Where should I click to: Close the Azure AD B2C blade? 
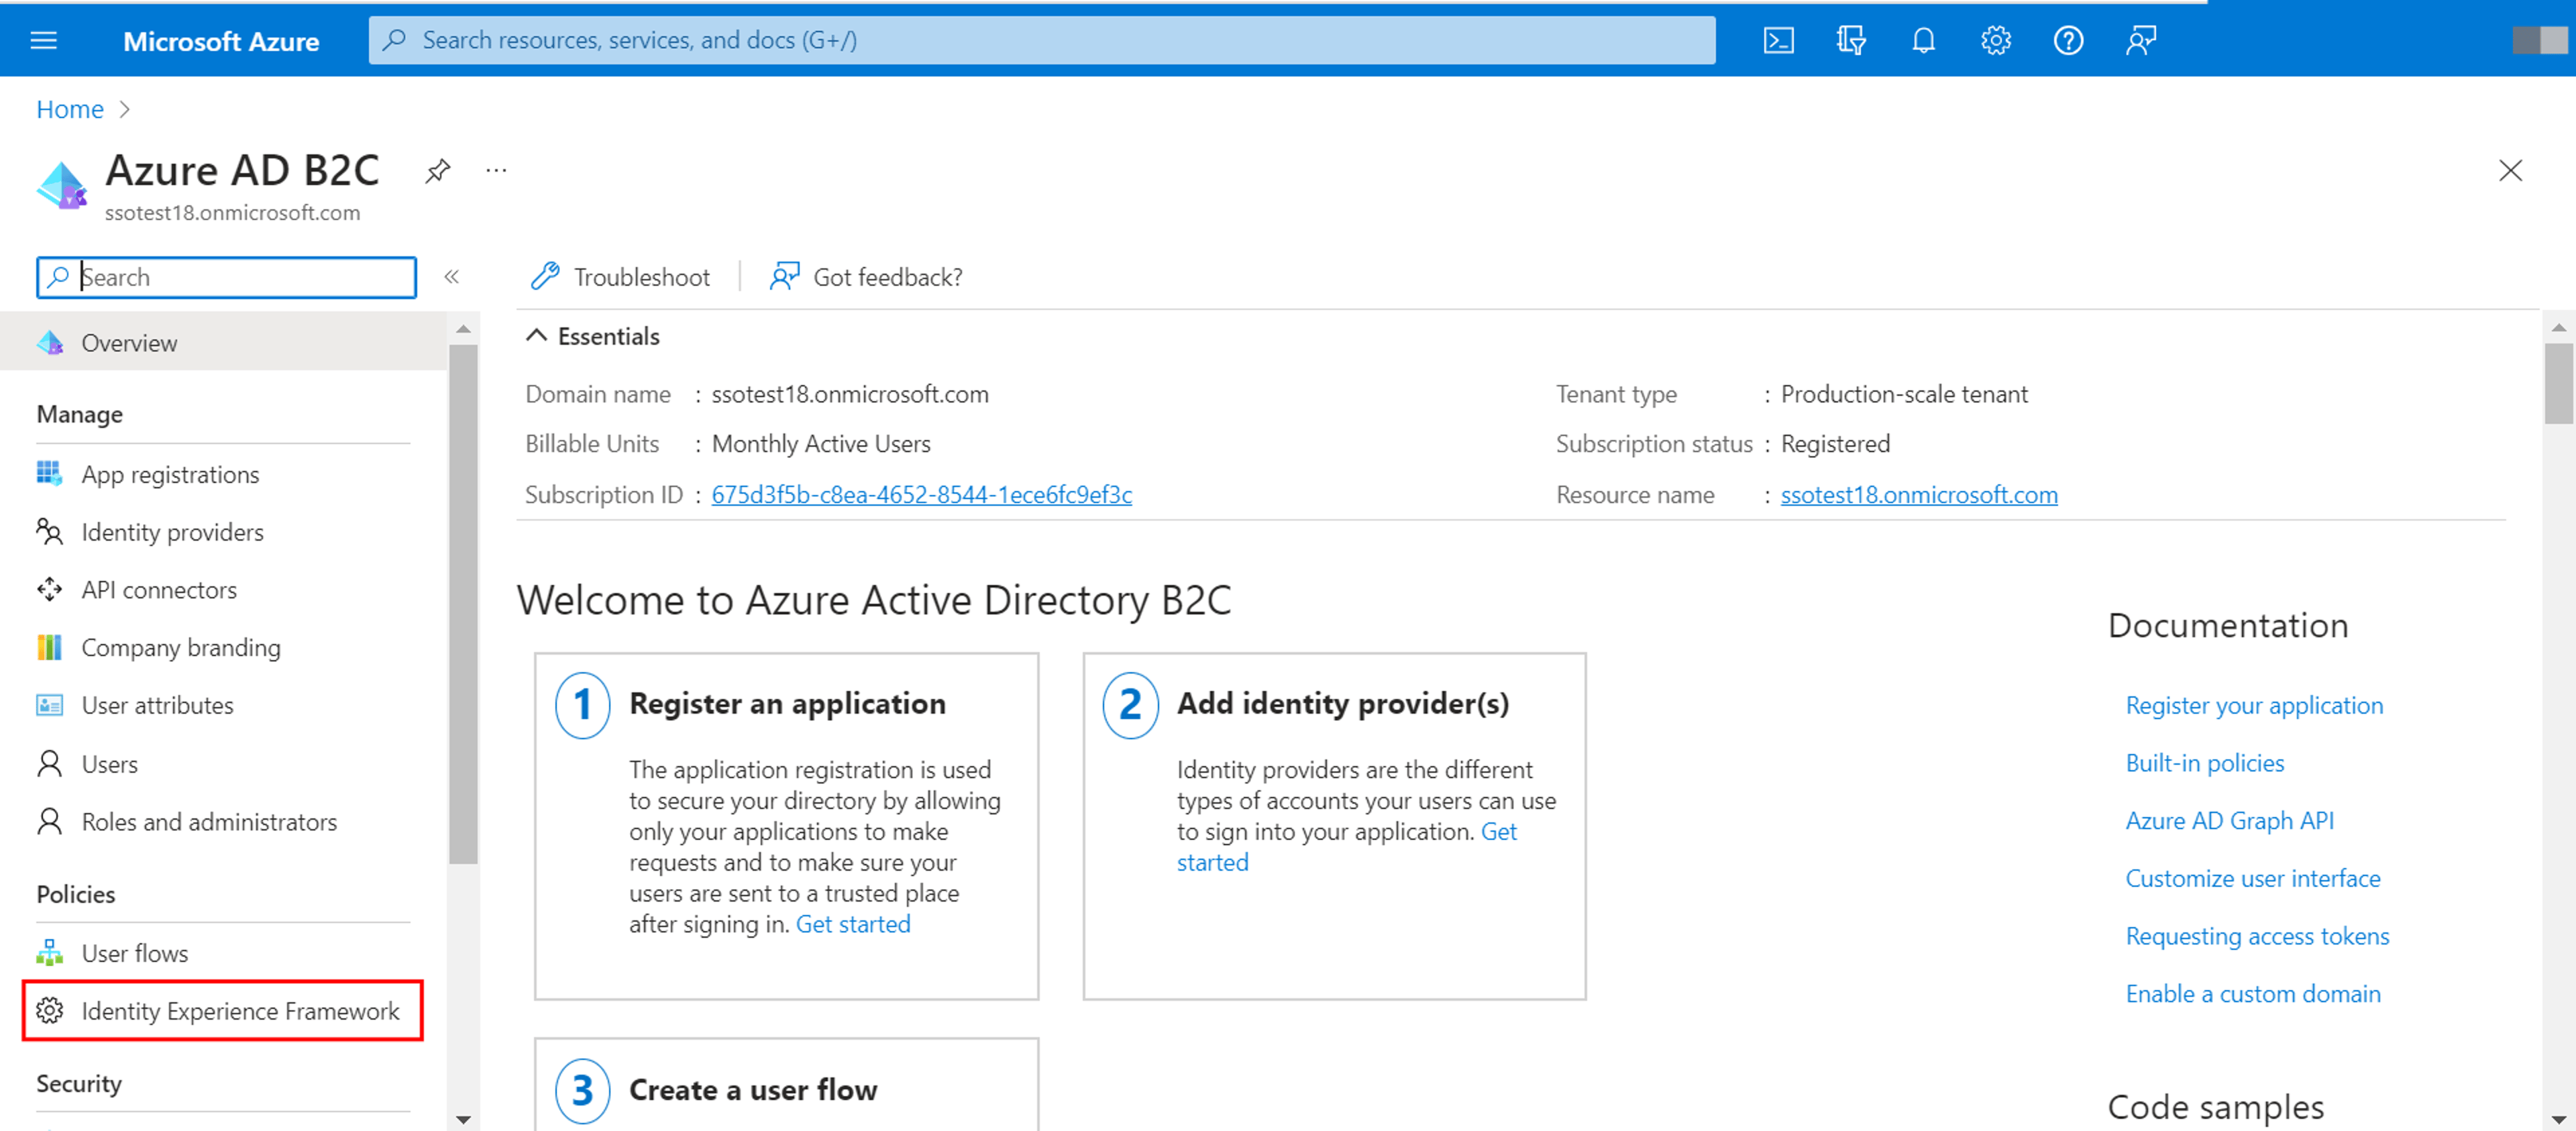(2510, 171)
